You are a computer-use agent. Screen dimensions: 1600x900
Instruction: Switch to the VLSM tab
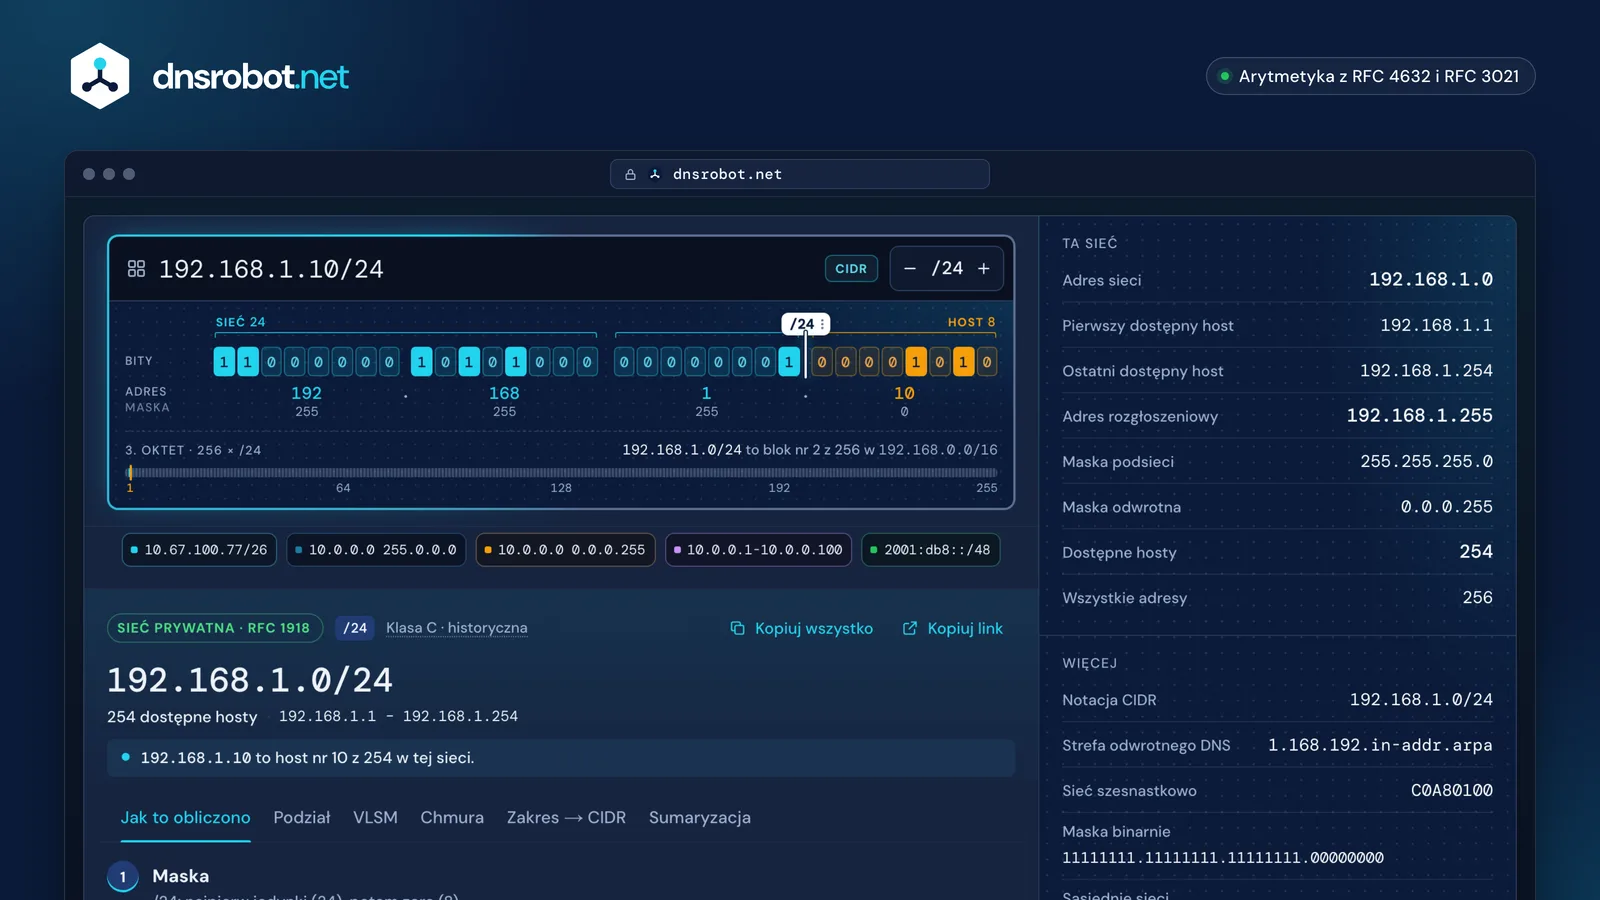click(375, 818)
